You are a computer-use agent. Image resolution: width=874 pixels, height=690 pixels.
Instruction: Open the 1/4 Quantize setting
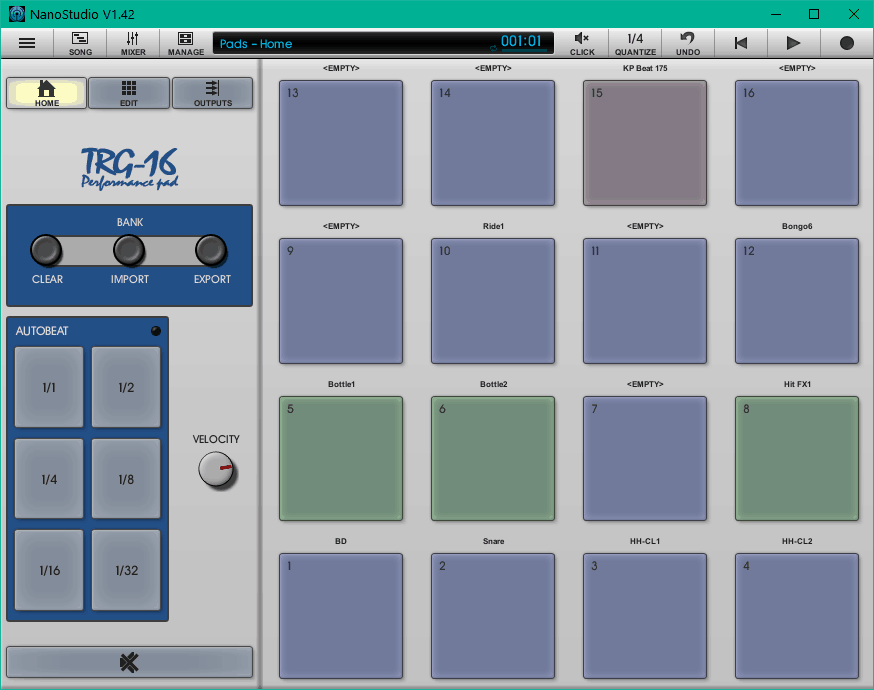click(x=635, y=43)
